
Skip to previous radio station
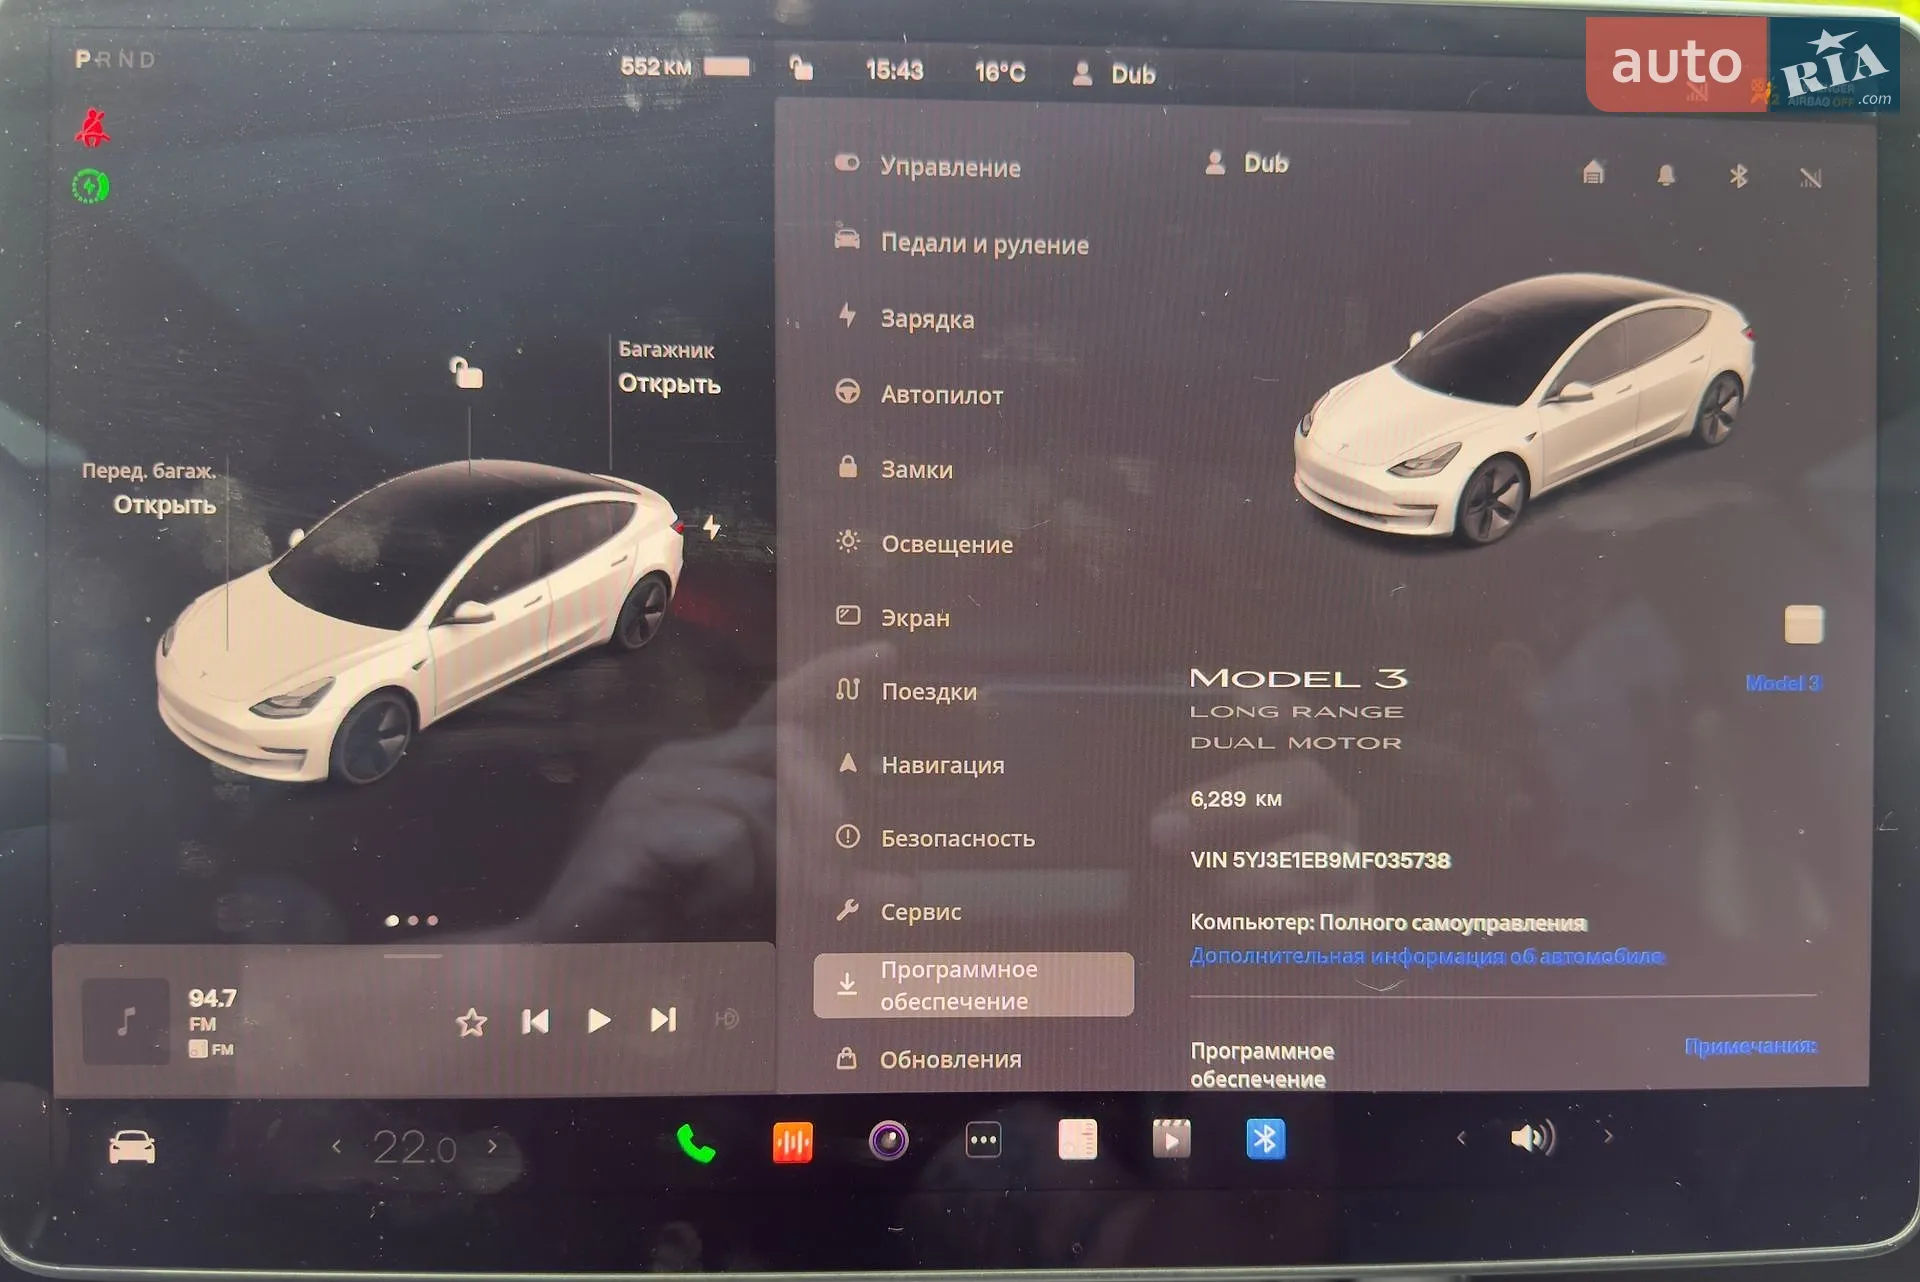(x=535, y=1021)
